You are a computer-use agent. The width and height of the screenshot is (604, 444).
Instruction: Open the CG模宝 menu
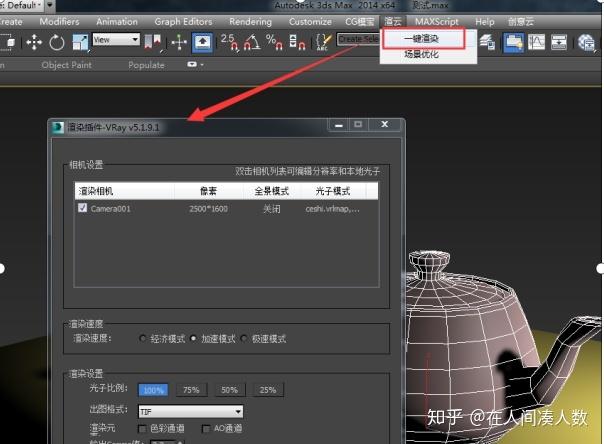[x=359, y=22]
